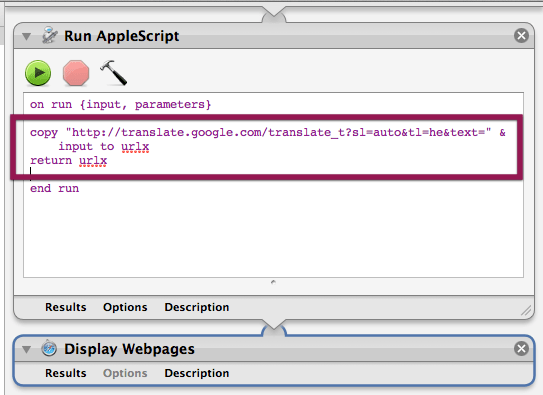
Task: Stop the script with red stop button
Action: pos(76,73)
